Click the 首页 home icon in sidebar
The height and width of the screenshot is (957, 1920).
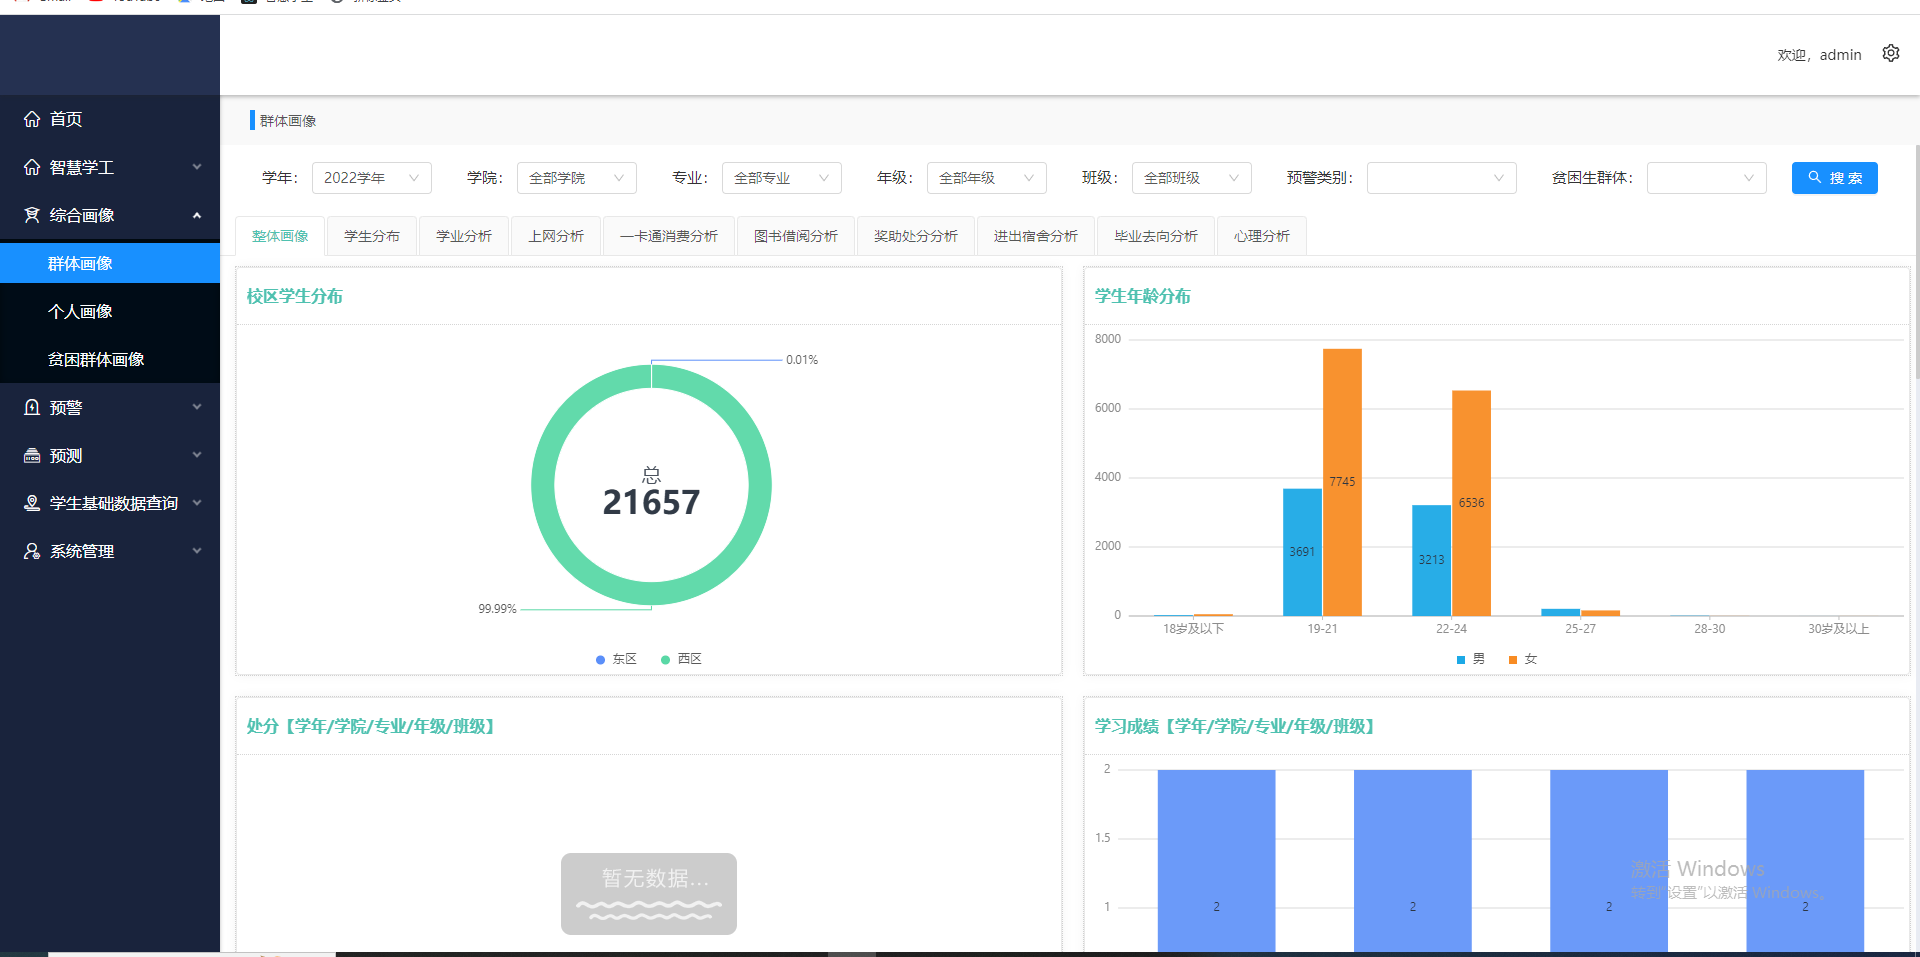[32, 119]
